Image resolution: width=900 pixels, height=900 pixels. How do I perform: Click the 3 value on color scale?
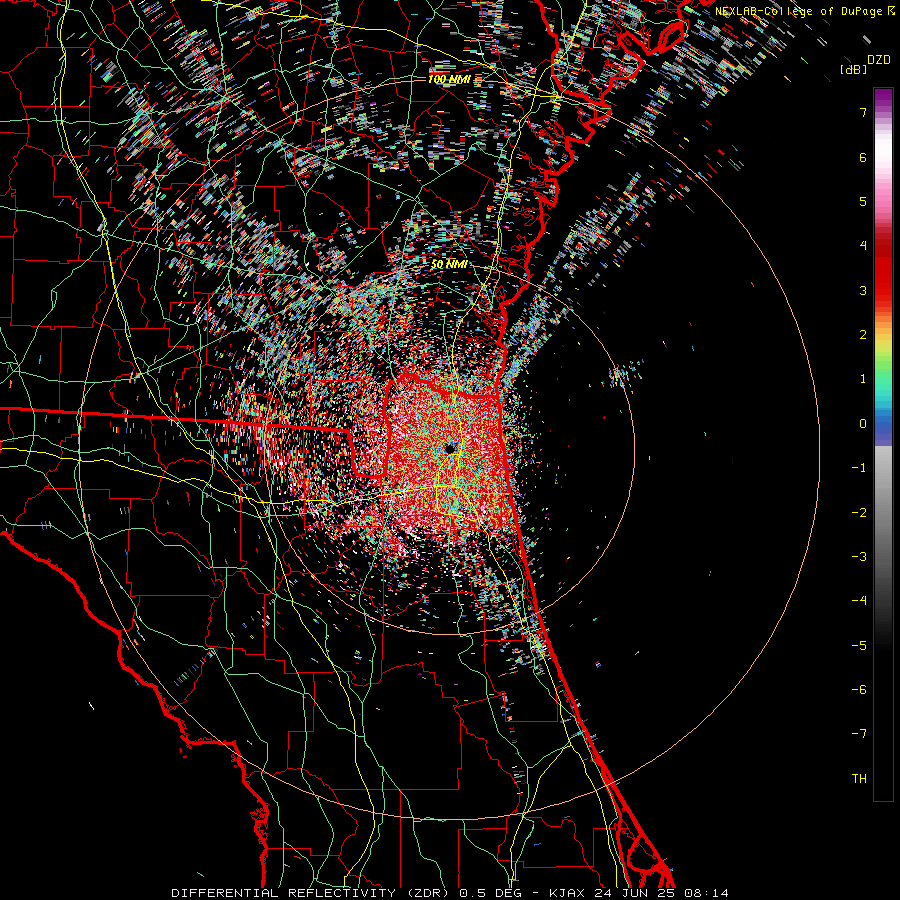pyautogui.click(x=863, y=290)
